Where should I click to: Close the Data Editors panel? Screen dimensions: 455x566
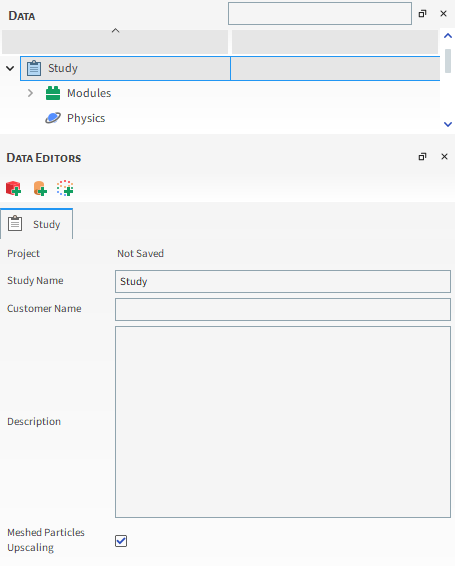pyautogui.click(x=444, y=157)
